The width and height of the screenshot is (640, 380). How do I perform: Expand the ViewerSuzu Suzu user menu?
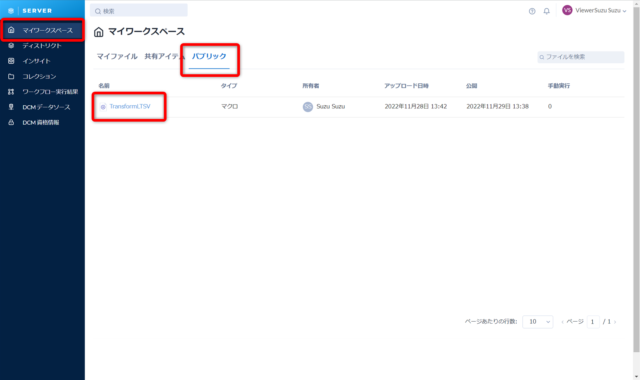(x=600, y=11)
